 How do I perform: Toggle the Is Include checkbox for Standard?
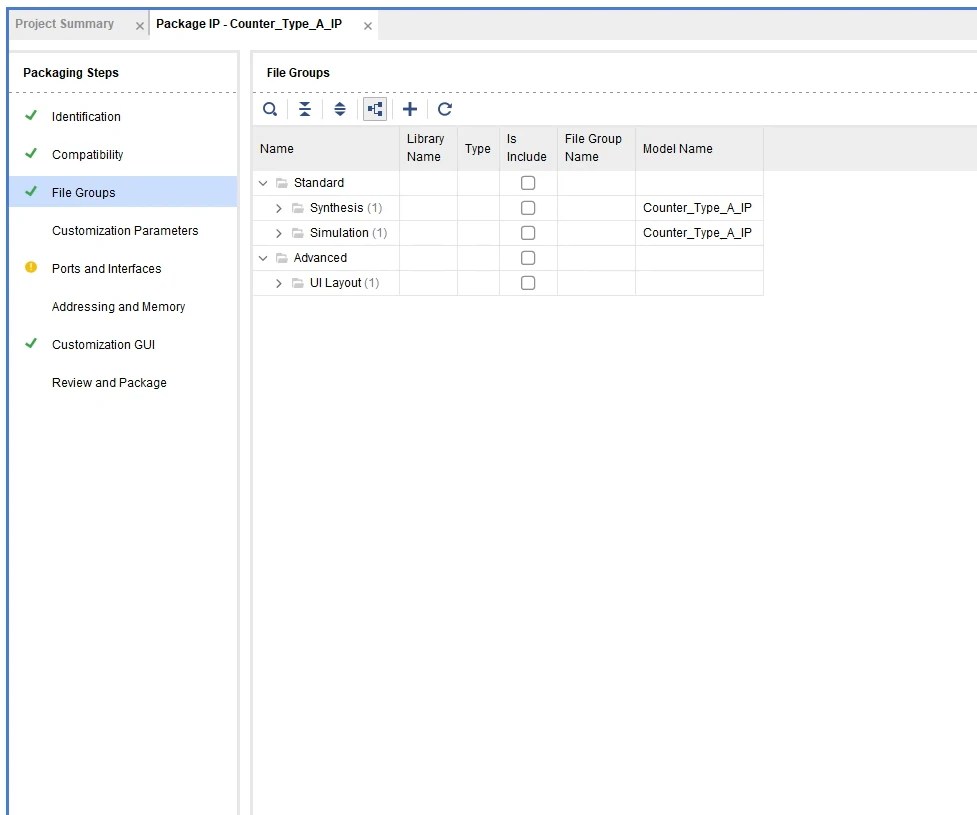(528, 183)
